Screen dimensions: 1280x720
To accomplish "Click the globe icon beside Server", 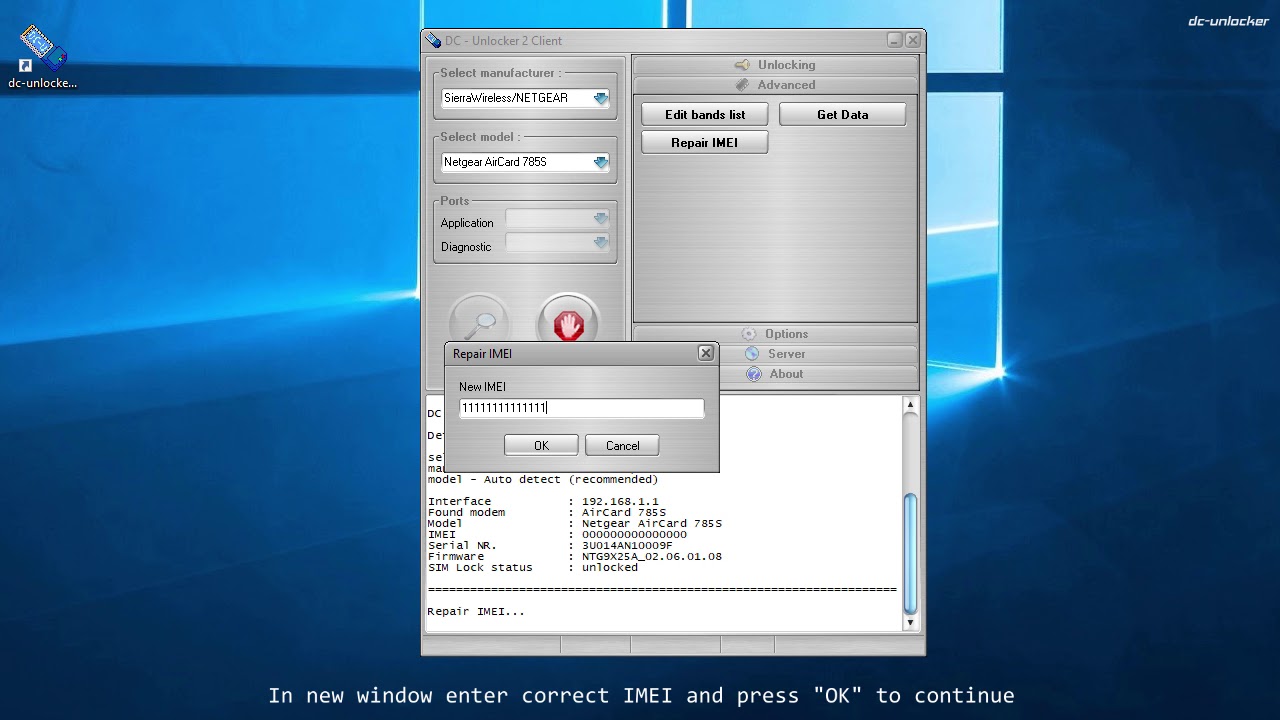I will (x=752, y=354).
